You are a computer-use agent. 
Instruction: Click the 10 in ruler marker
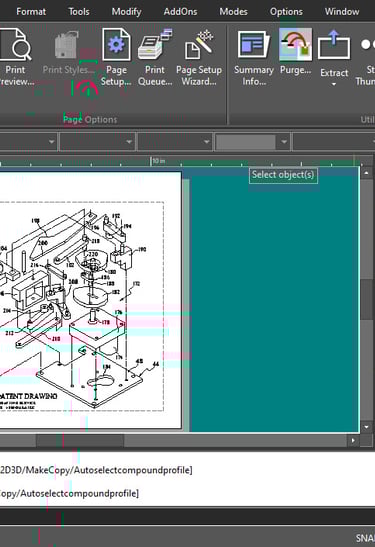pyautogui.click(x=158, y=161)
